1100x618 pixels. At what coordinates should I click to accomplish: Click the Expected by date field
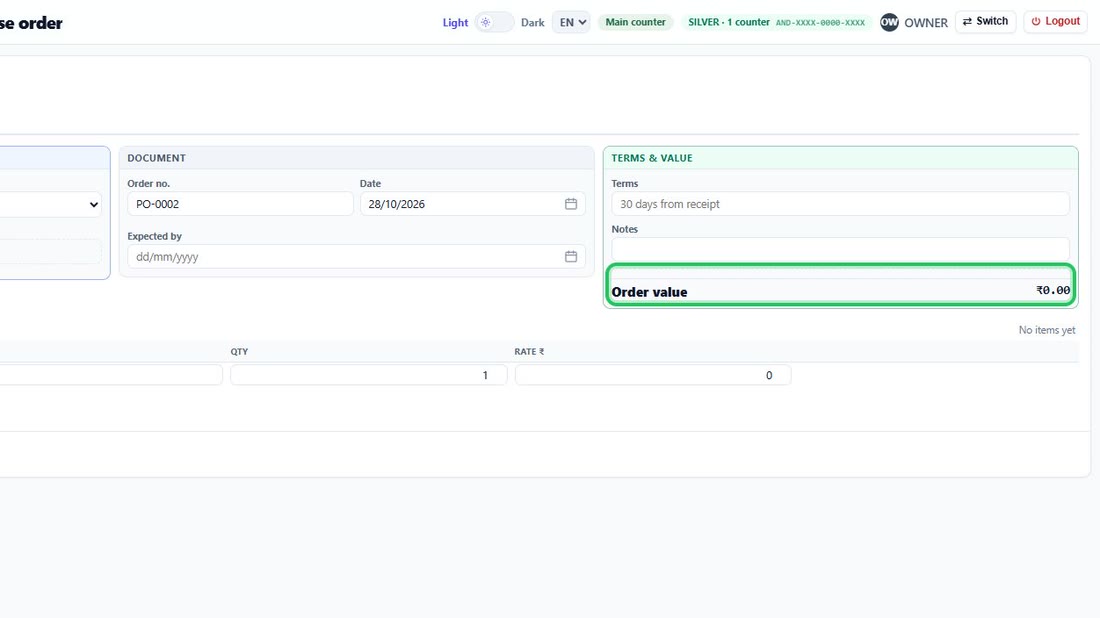(x=356, y=257)
